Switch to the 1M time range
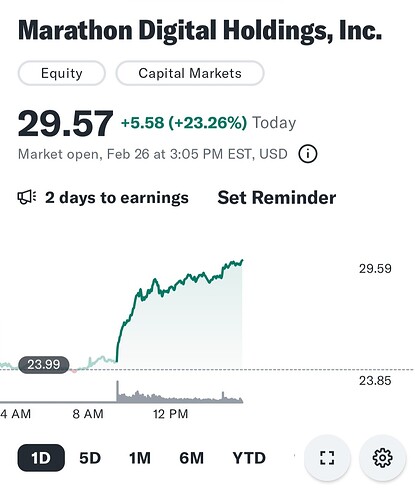415x500 pixels. point(140,458)
